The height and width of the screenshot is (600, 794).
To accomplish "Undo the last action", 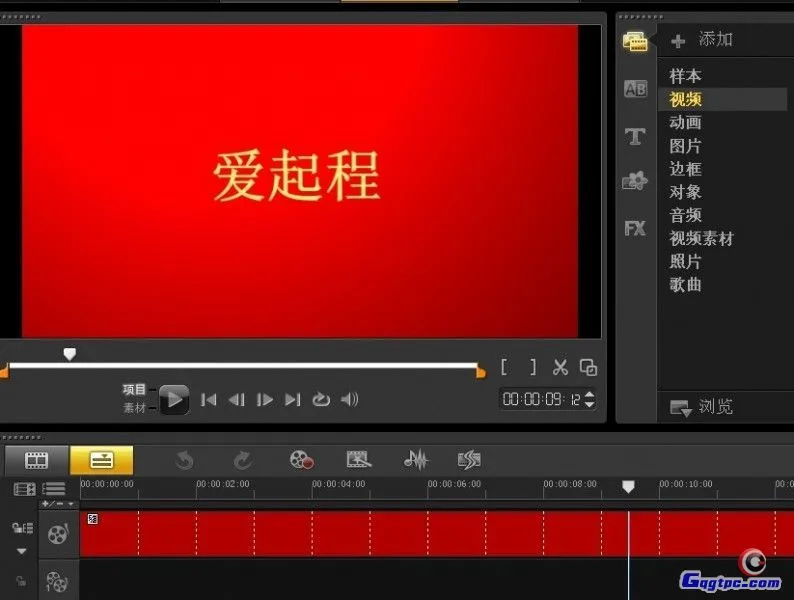I will [185, 460].
